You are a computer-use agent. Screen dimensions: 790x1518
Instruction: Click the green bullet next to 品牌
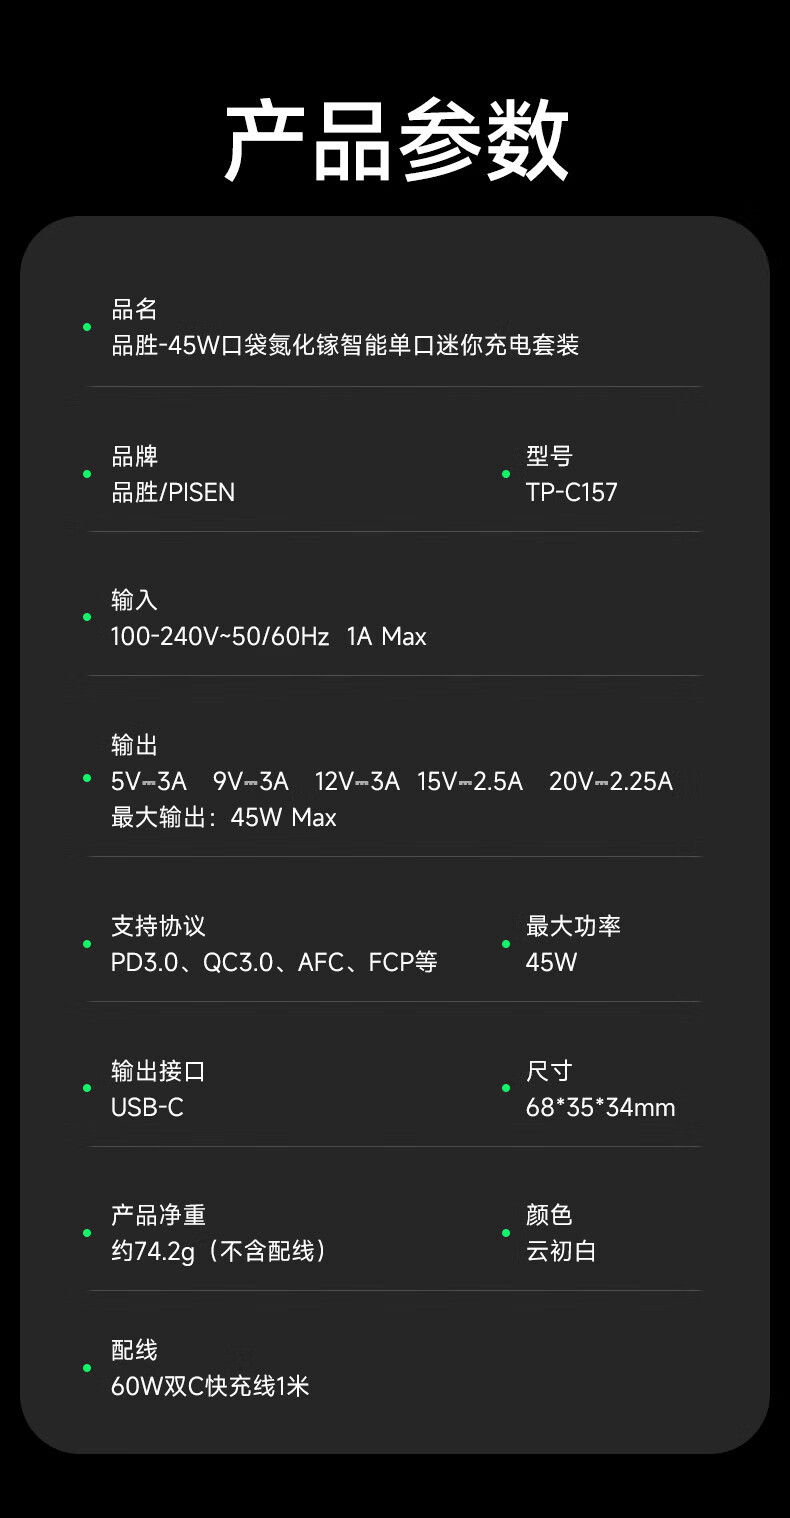[87, 474]
